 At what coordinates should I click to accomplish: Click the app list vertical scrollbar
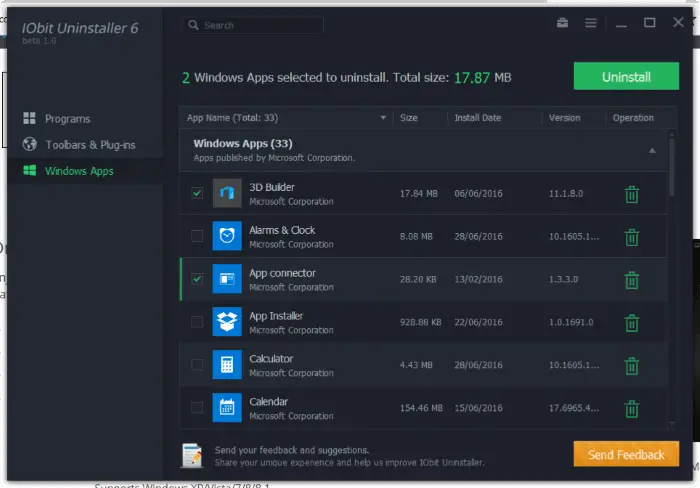coord(672,278)
